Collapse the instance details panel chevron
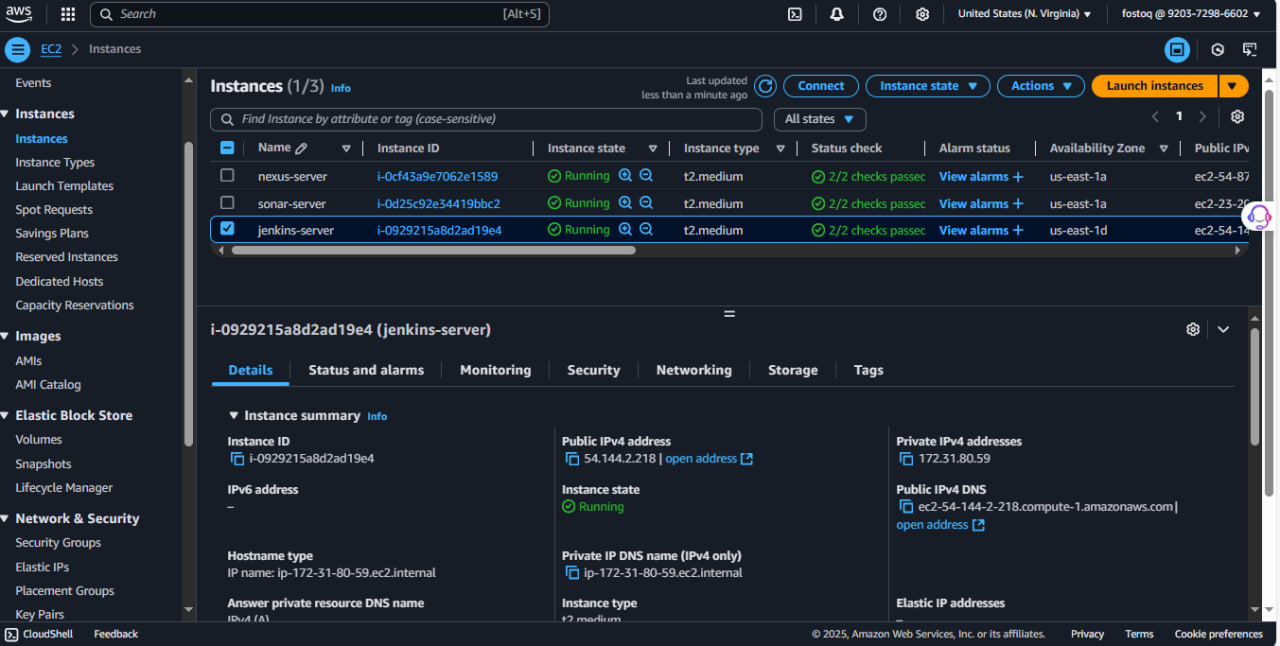1280x646 pixels. [x=1223, y=329]
